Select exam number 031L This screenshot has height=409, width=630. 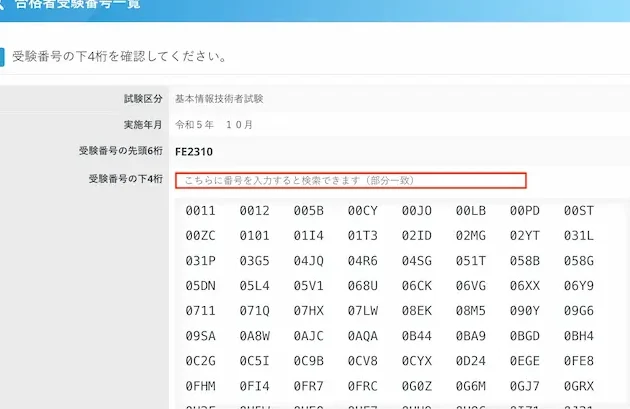tap(579, 236)
